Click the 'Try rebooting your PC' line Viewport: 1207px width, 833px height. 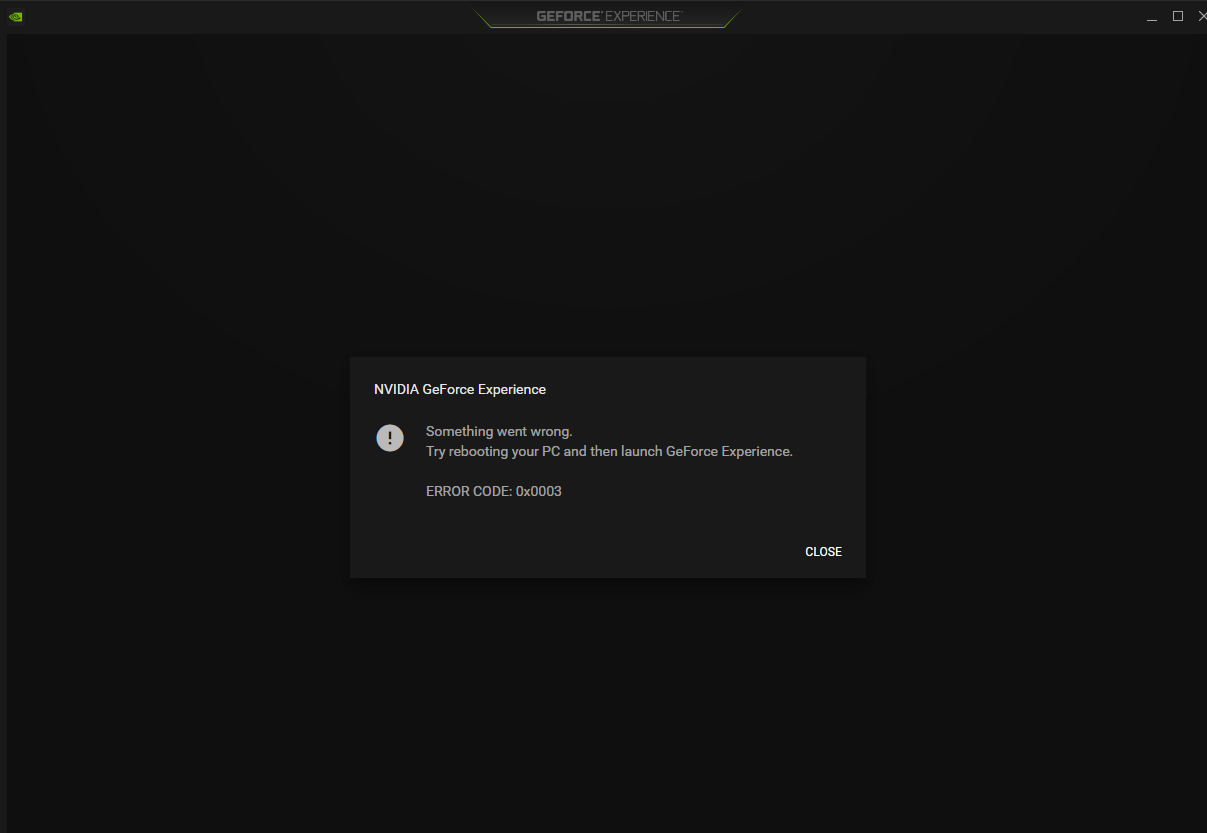click(x=609, y=451)
